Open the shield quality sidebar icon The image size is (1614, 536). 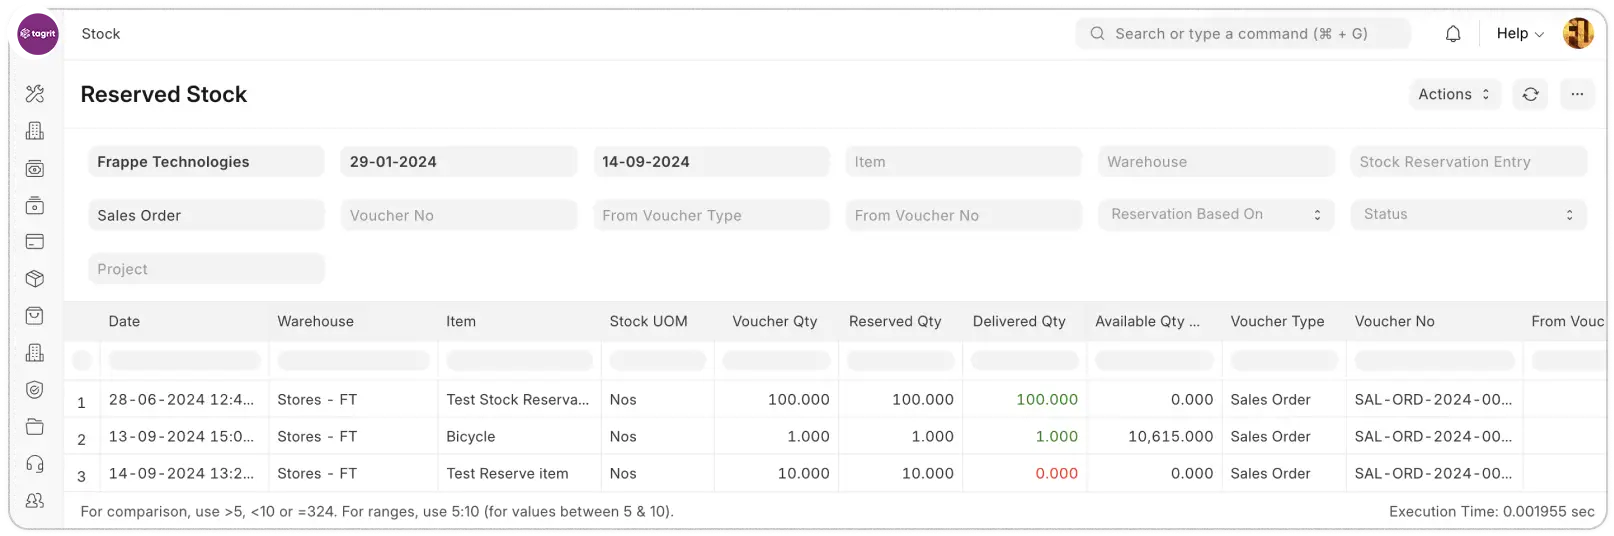click(35, 390)
